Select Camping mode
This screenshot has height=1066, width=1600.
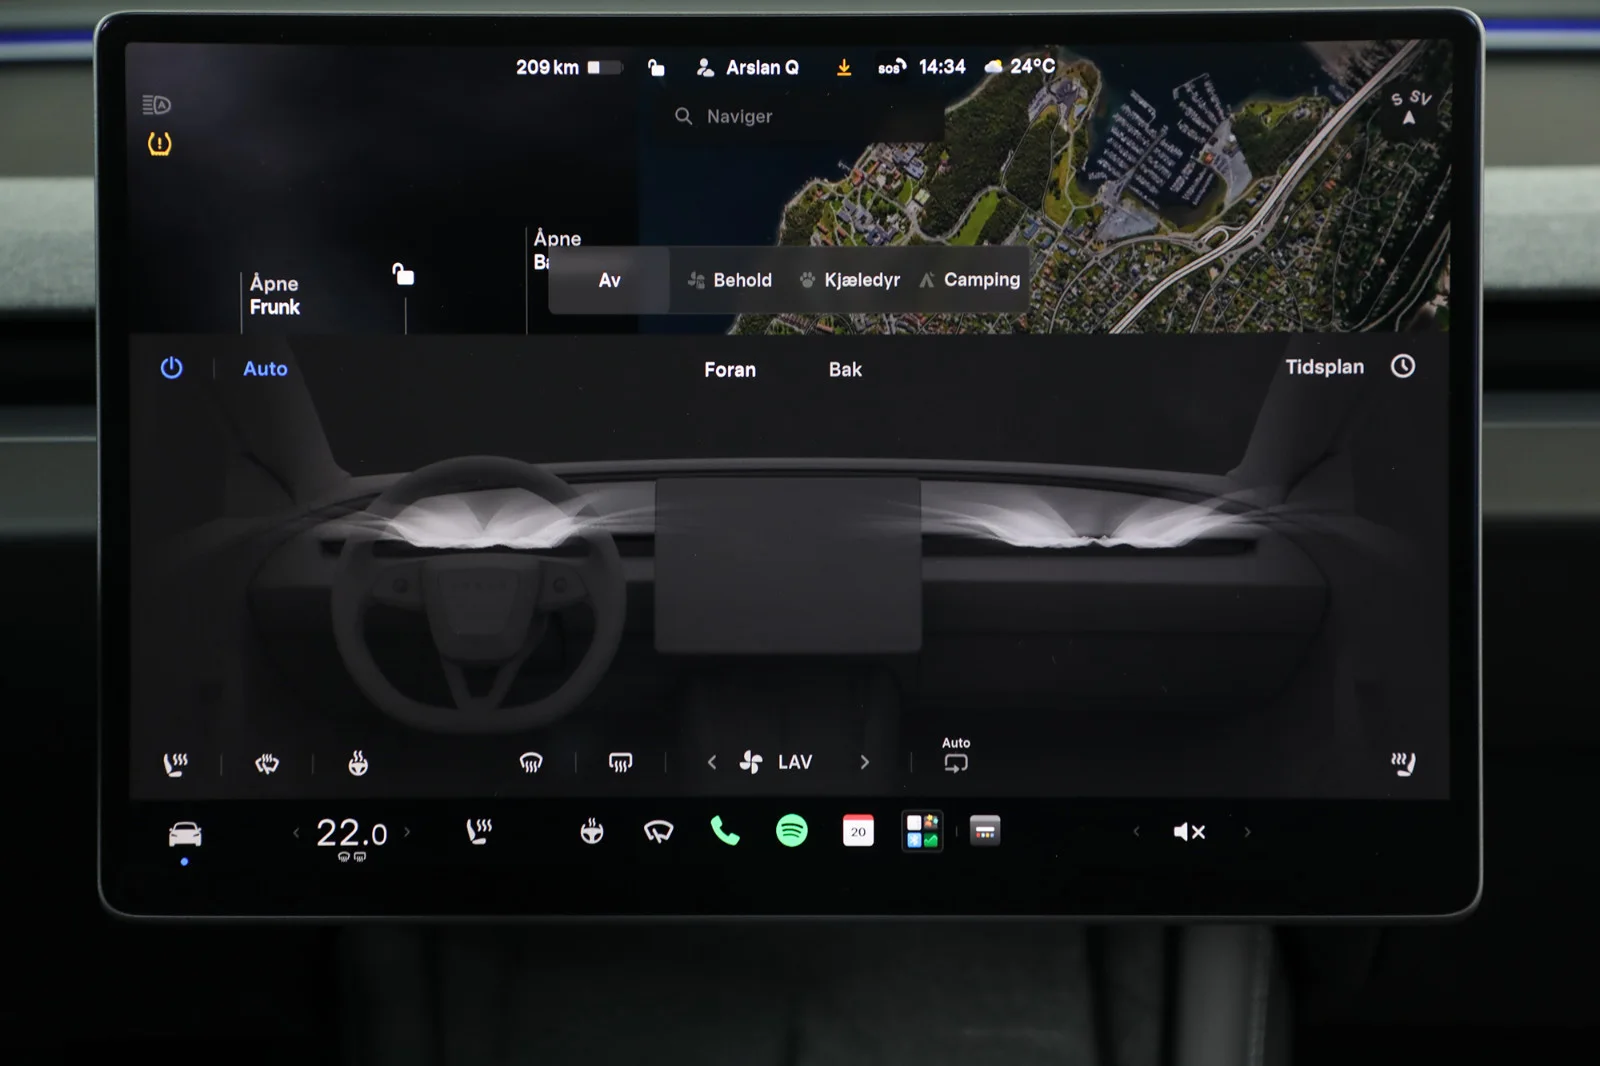970,280
